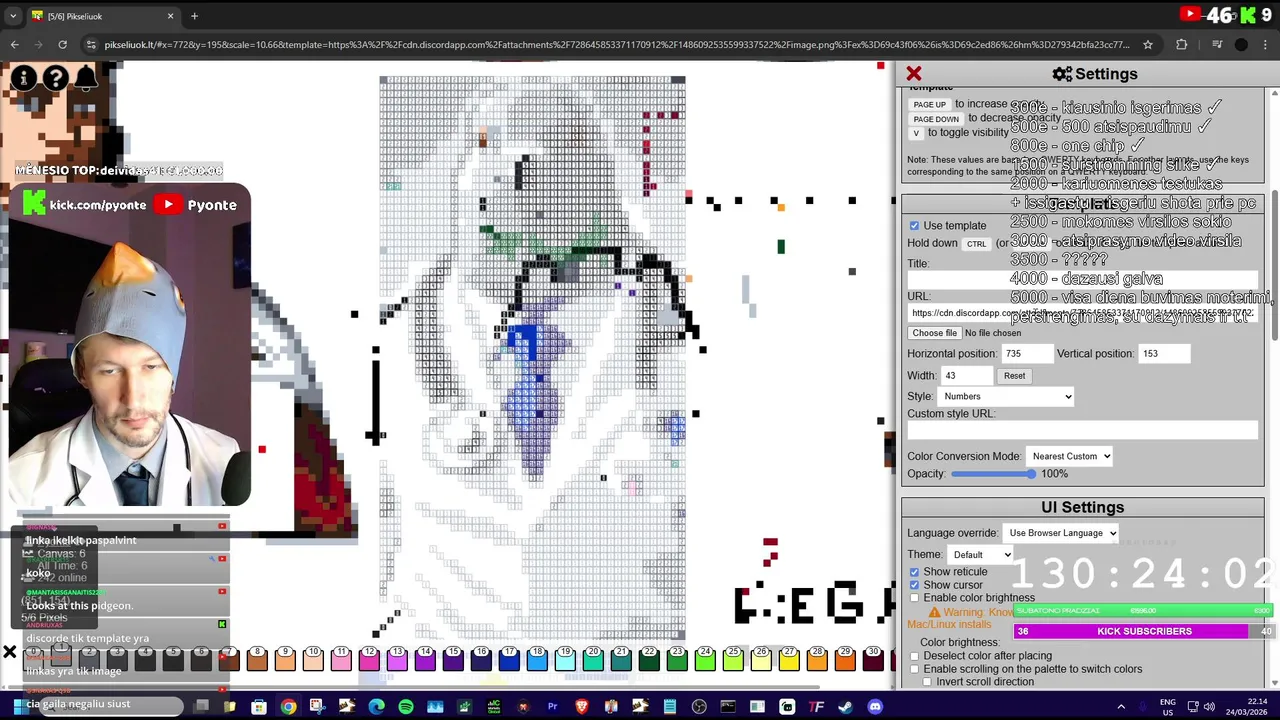The width and height of the screenshot is (1280, 720).
Task: Open Discord from the taskbar
Action: coord(875,707)
